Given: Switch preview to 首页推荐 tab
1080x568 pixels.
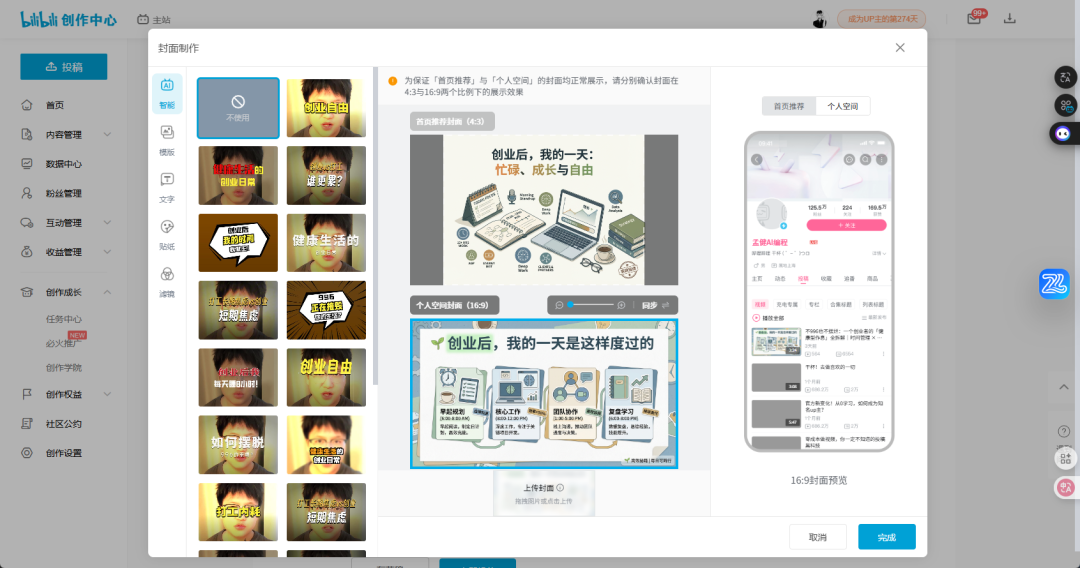Looking at the screenshot, I should 789,106.
